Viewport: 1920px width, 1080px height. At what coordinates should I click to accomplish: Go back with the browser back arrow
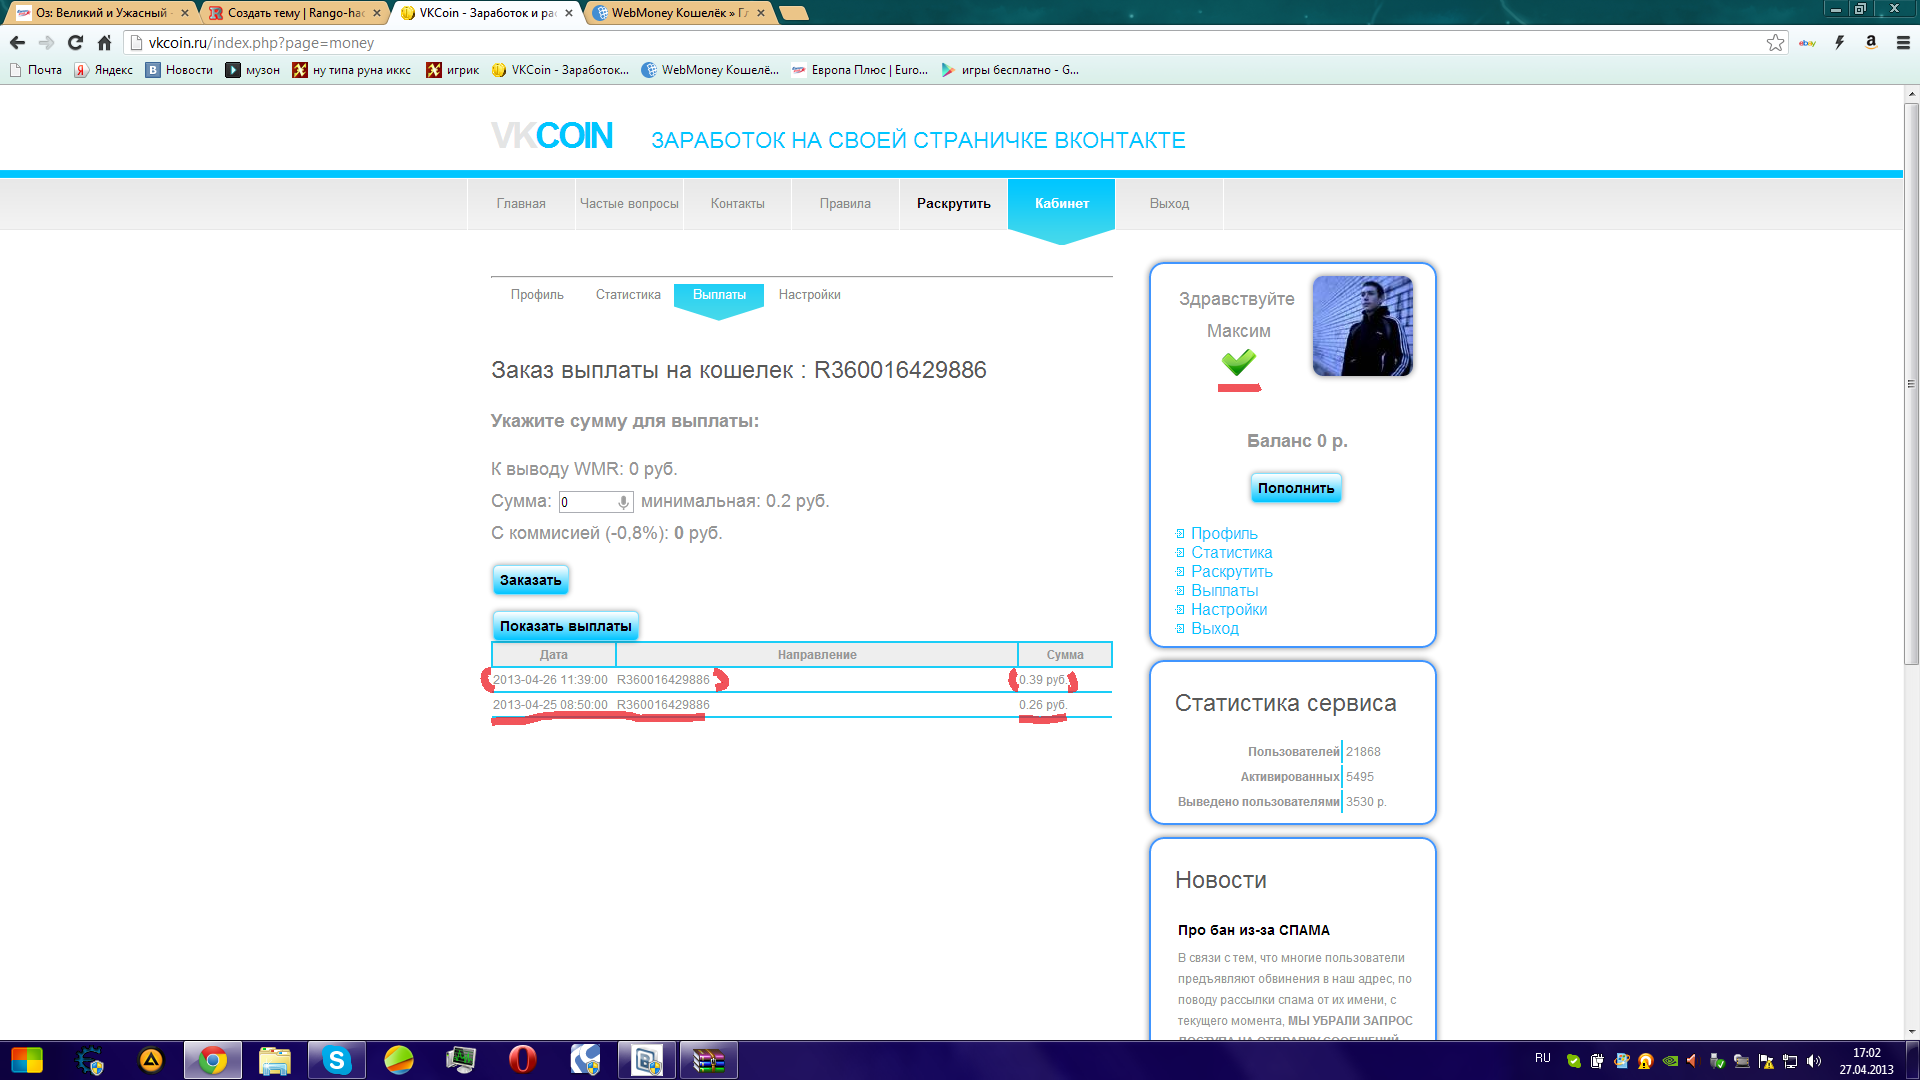point(17,43)
